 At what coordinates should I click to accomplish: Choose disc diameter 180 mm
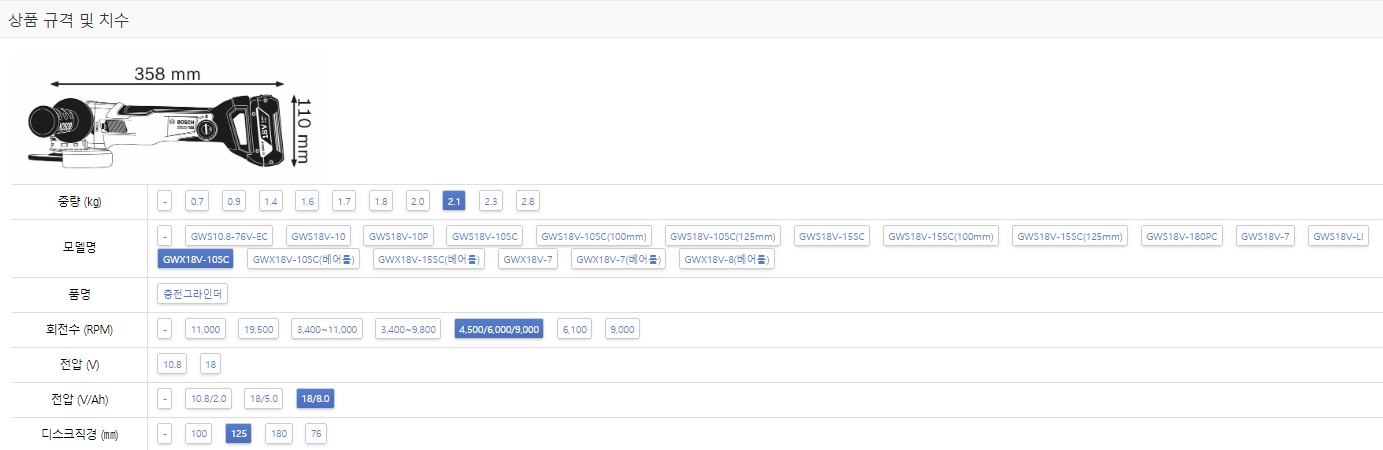tap(279, 434)
